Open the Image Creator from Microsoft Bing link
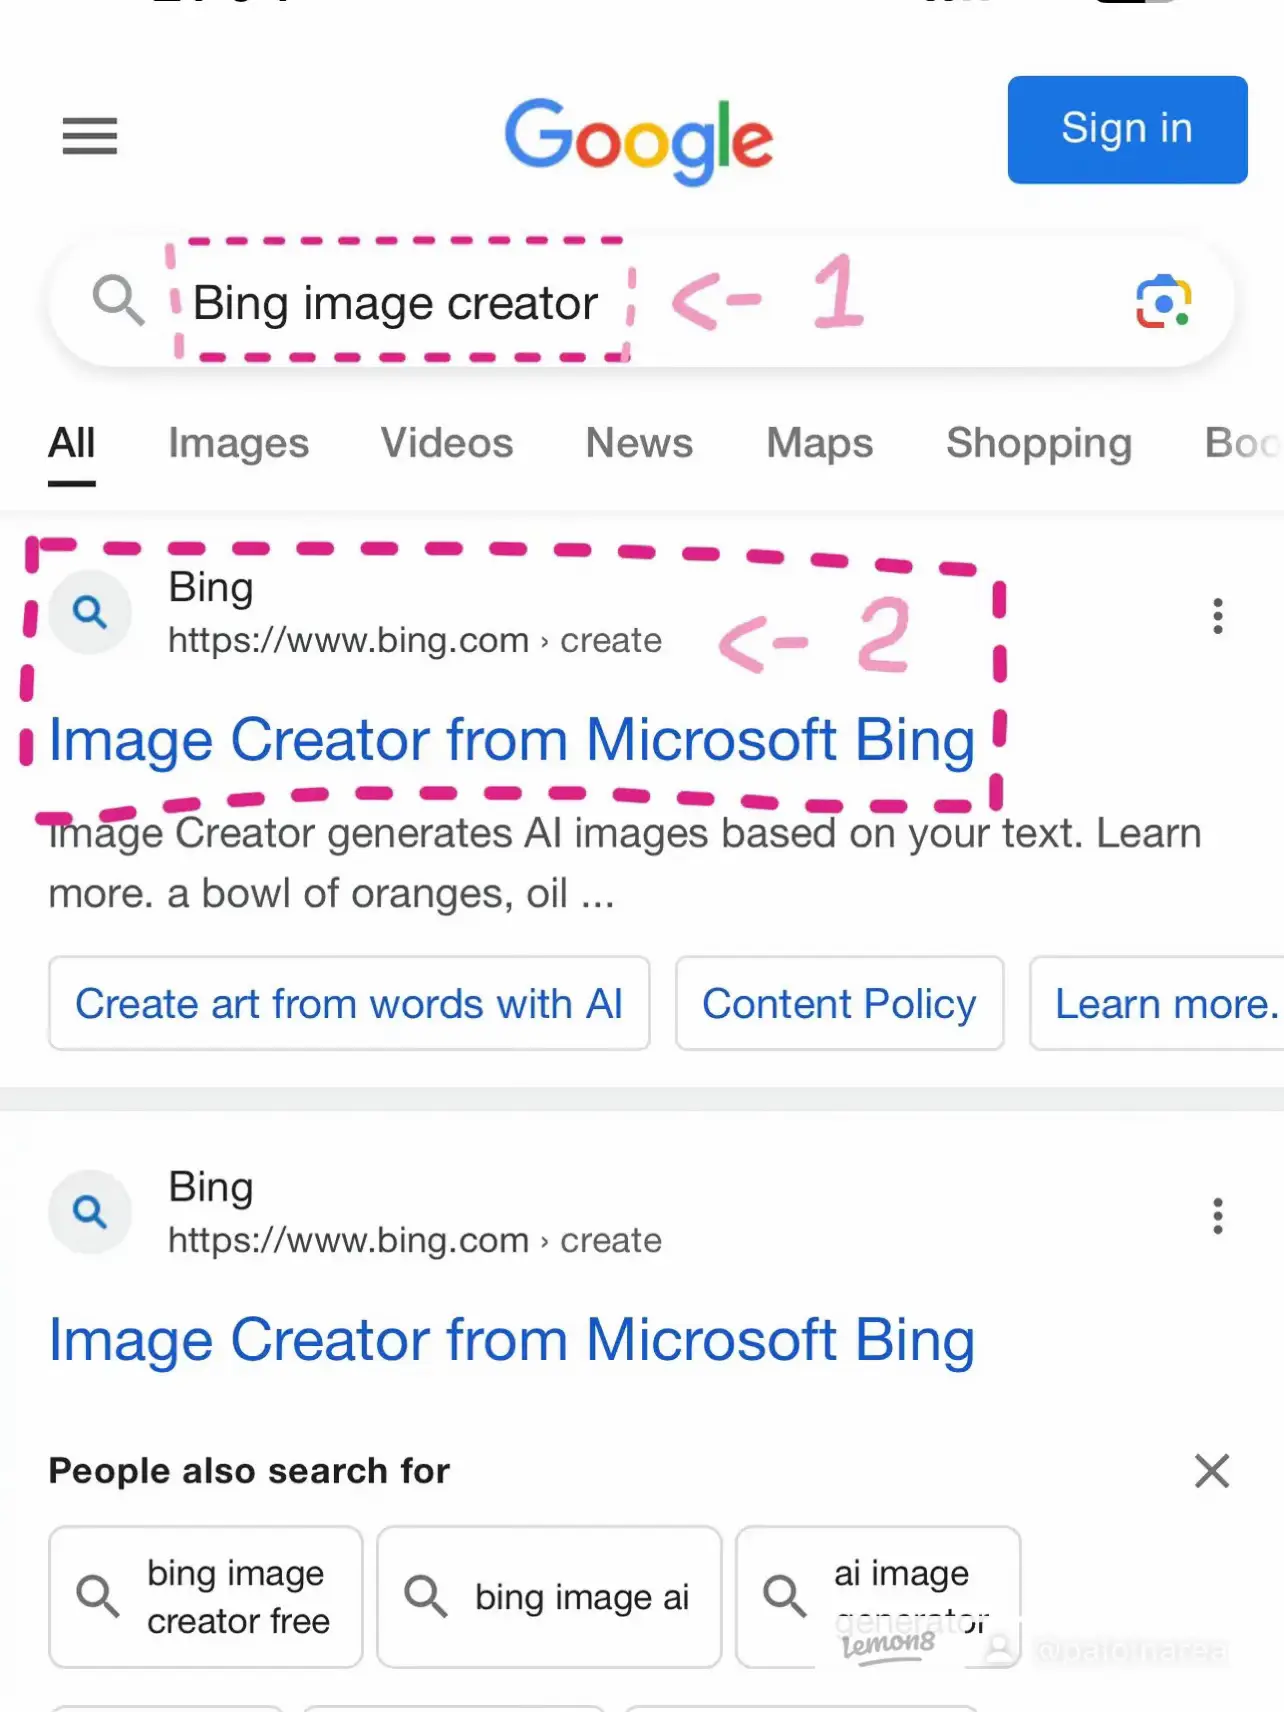Viewport: 1284px width, 1712px height. click(511, 740)
